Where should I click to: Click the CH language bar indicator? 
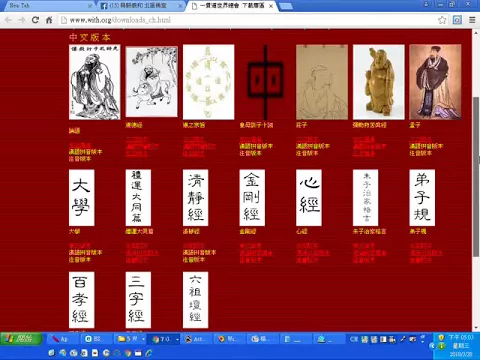click(354, 339)
